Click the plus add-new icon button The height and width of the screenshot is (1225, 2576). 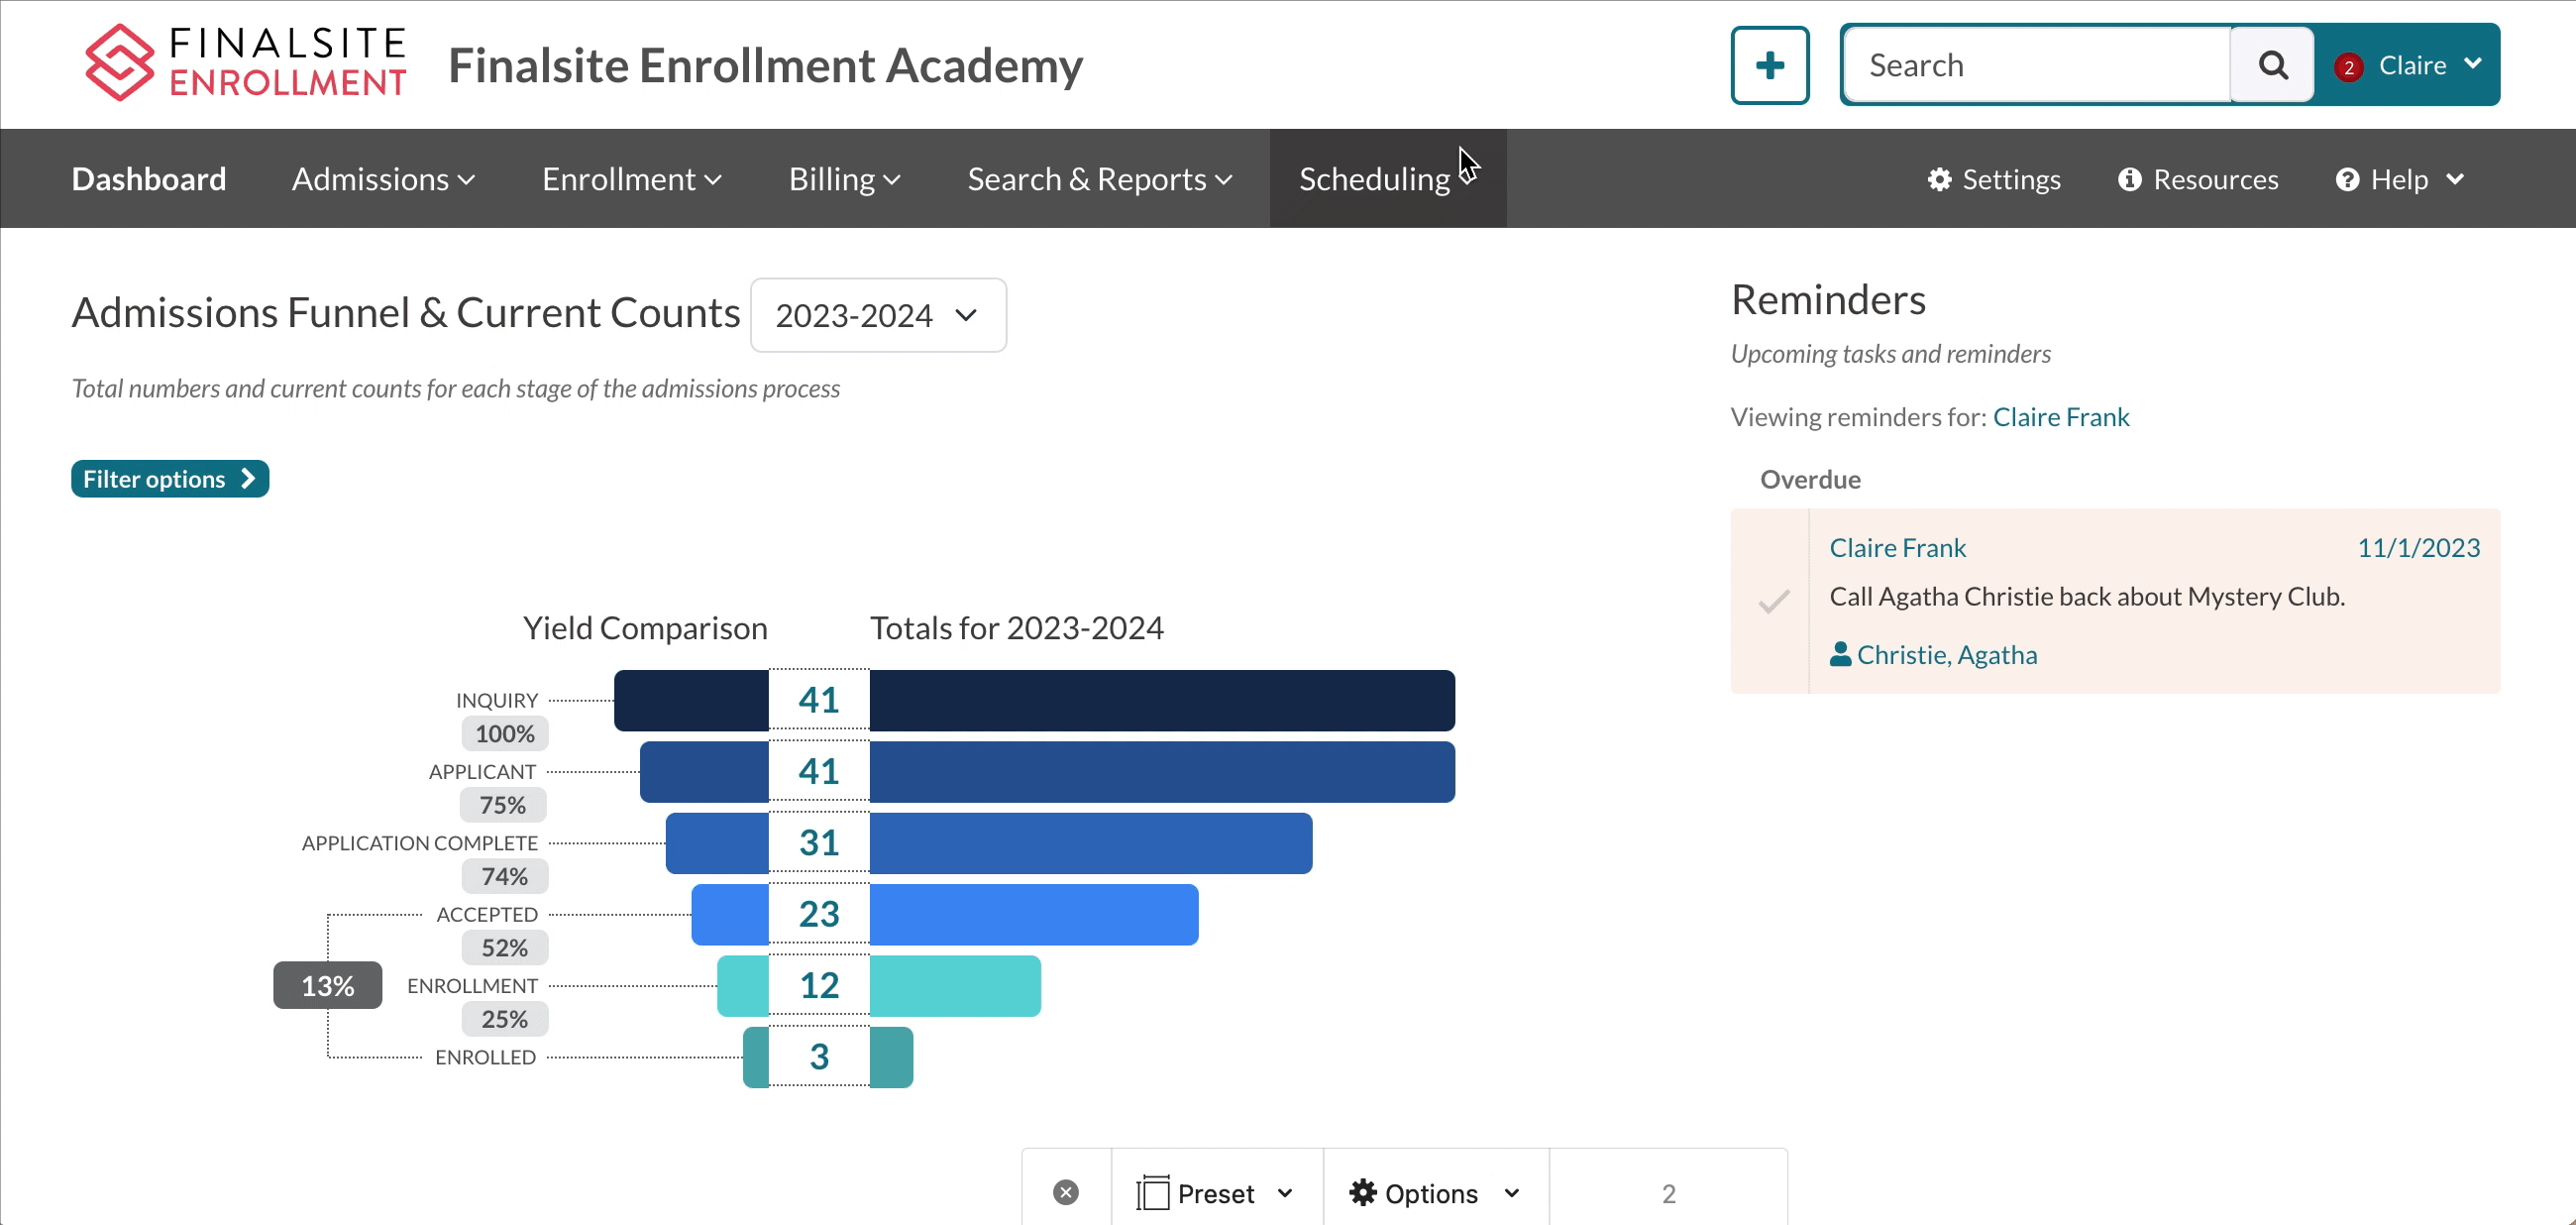(x=1769, y=66)
